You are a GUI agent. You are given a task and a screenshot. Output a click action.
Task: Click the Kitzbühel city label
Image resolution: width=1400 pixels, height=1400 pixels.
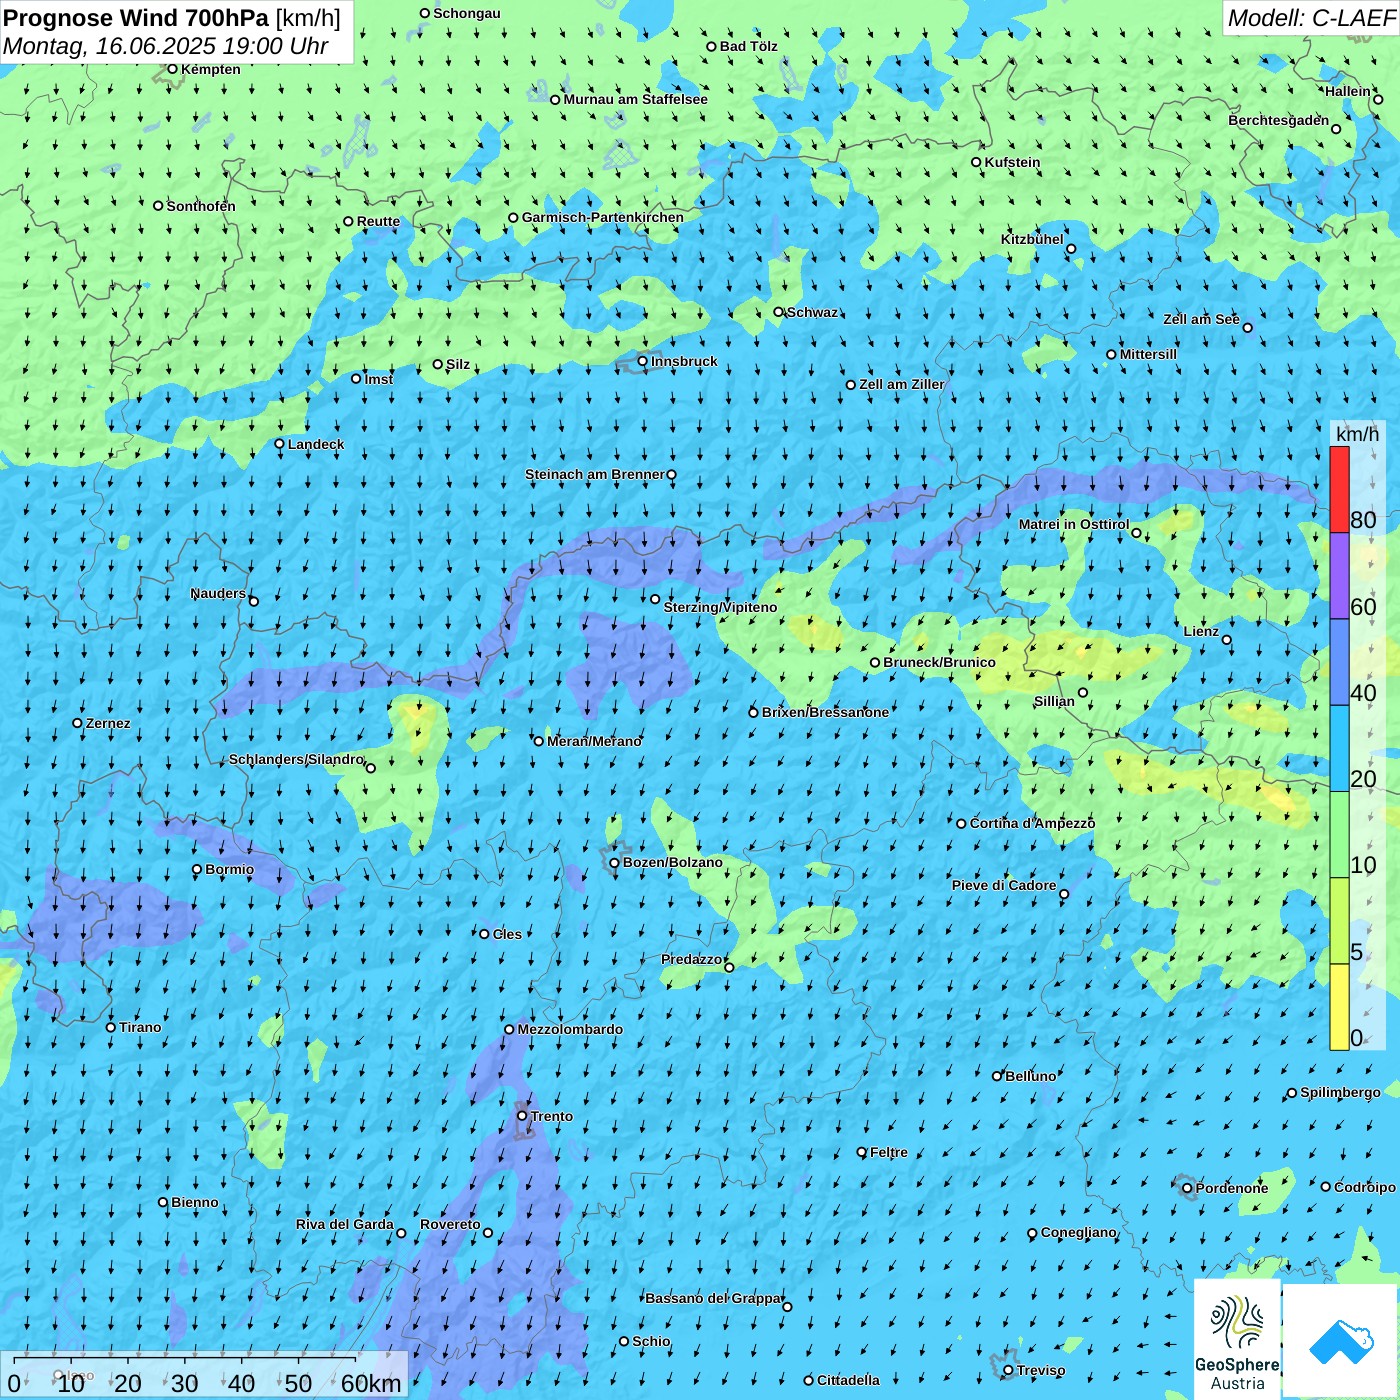pyautogui.click(x=1032, y=239)
